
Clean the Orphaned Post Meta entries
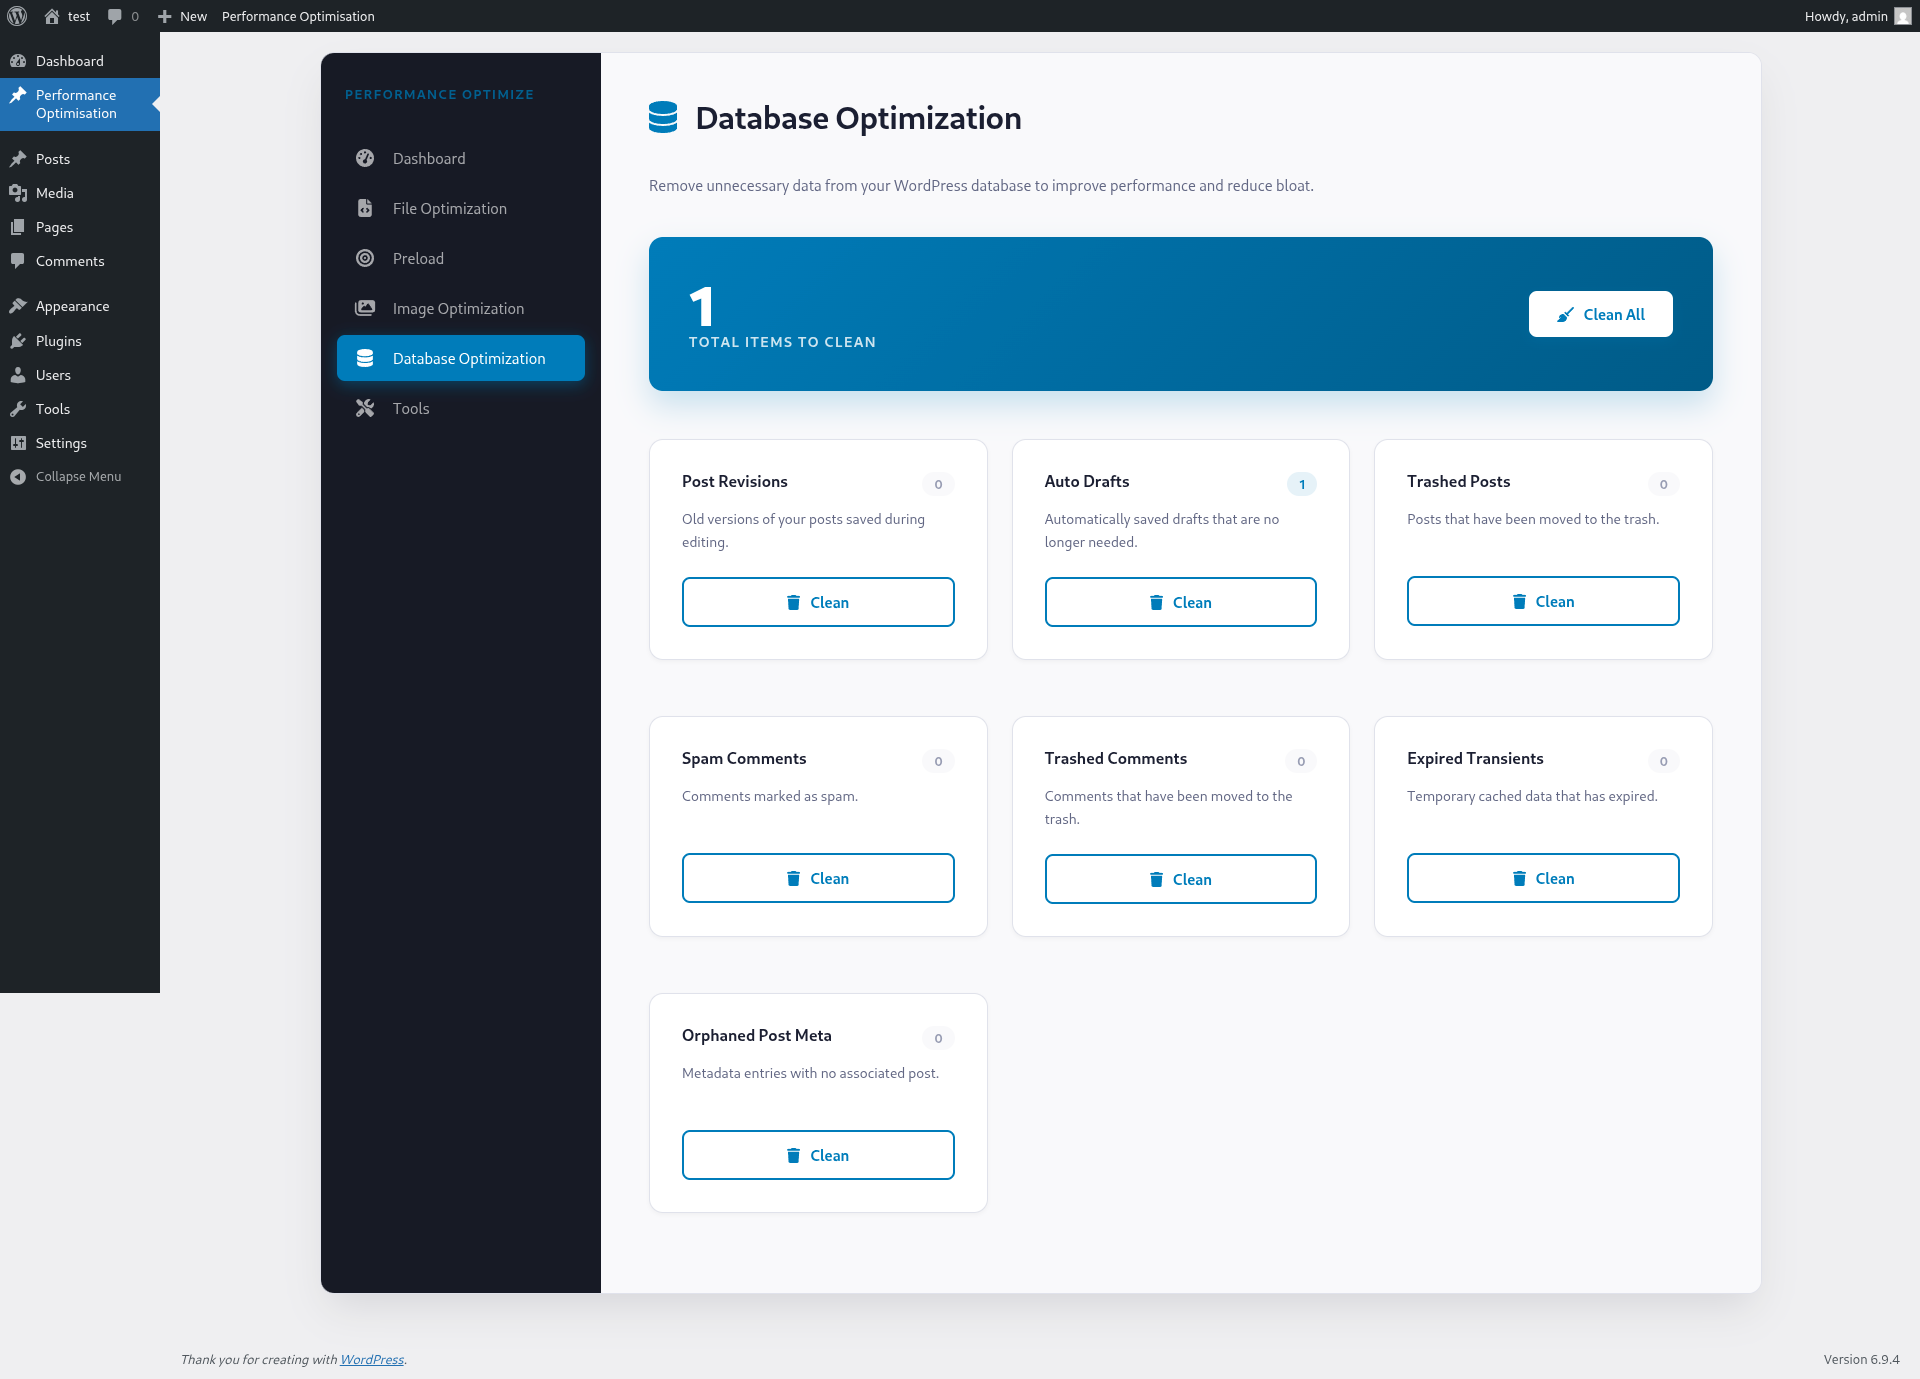(x=818, y=1154)
